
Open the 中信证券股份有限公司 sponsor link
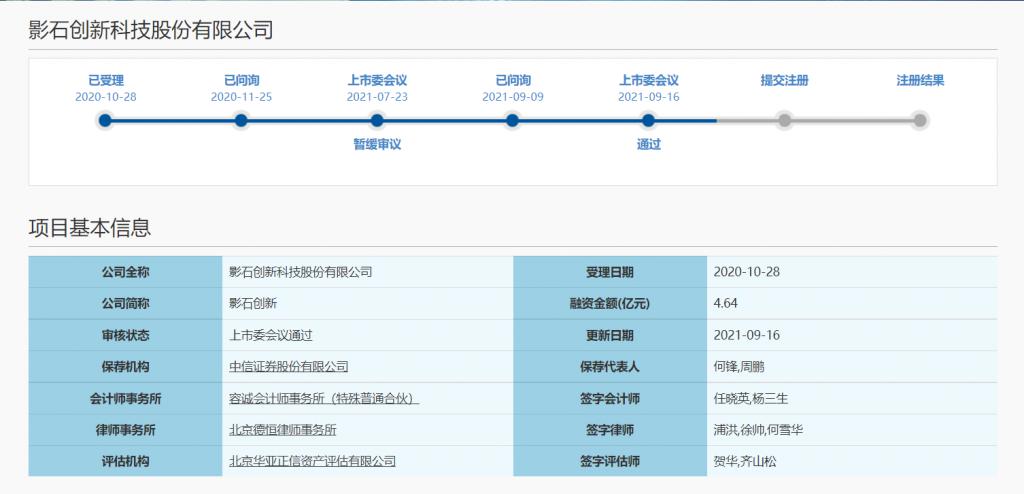coord(289,367)
